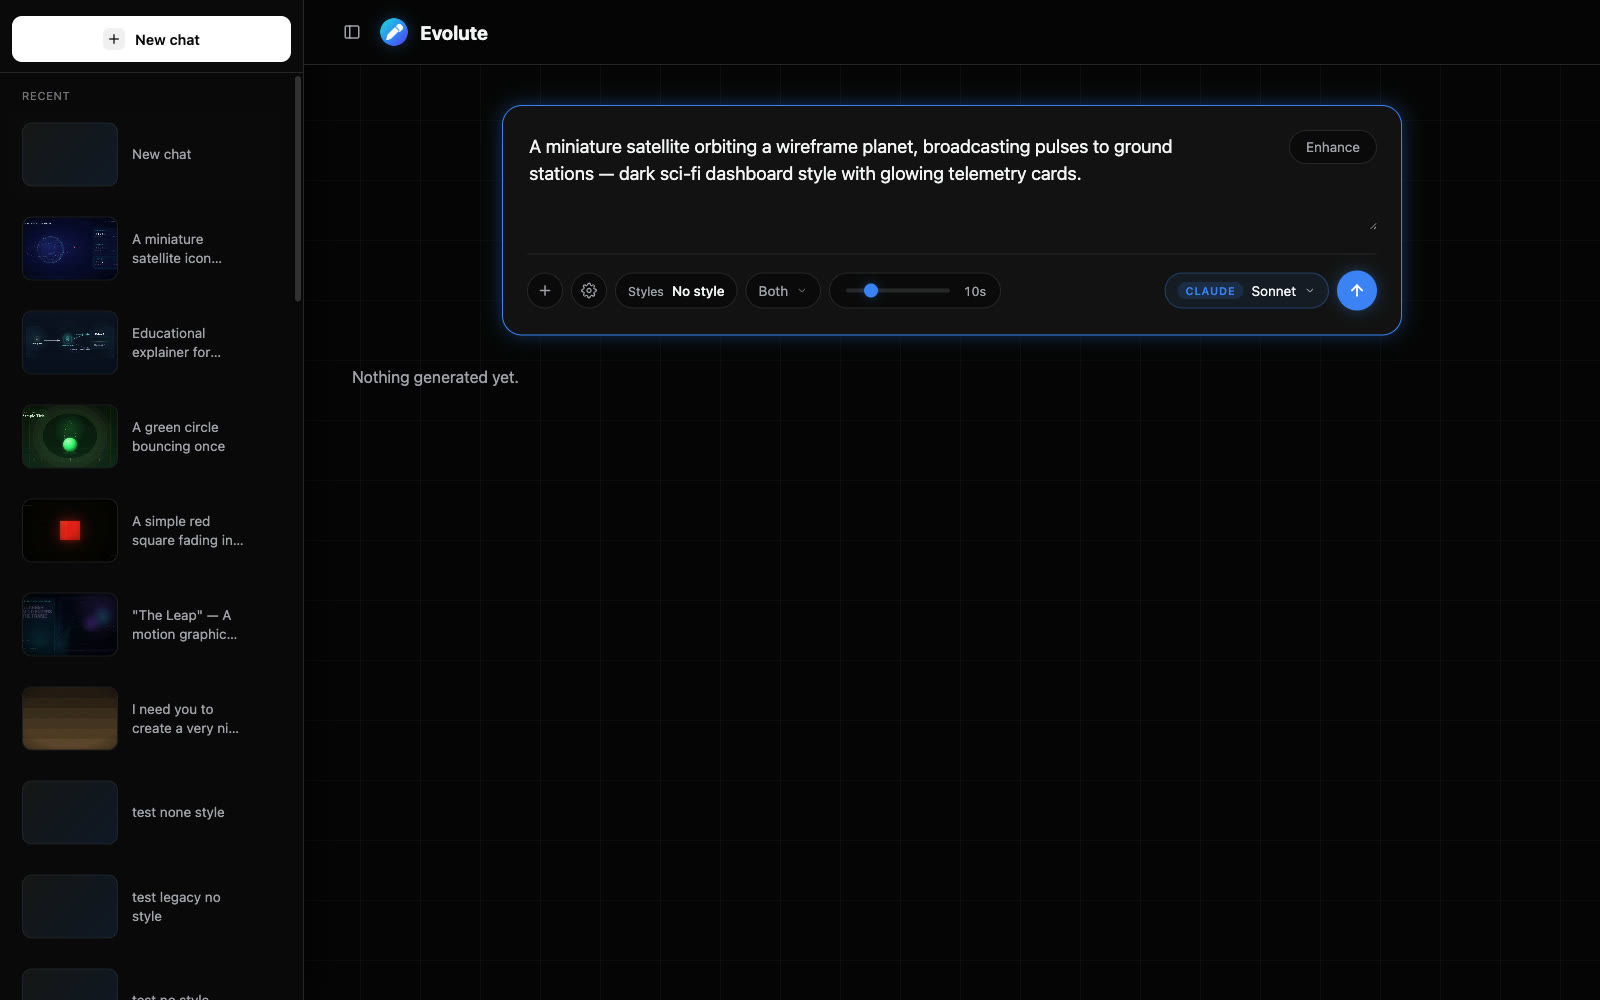Open the Claude Sonnet model dropdown
The image size is (1600, 1000).
coord(1246,291)
